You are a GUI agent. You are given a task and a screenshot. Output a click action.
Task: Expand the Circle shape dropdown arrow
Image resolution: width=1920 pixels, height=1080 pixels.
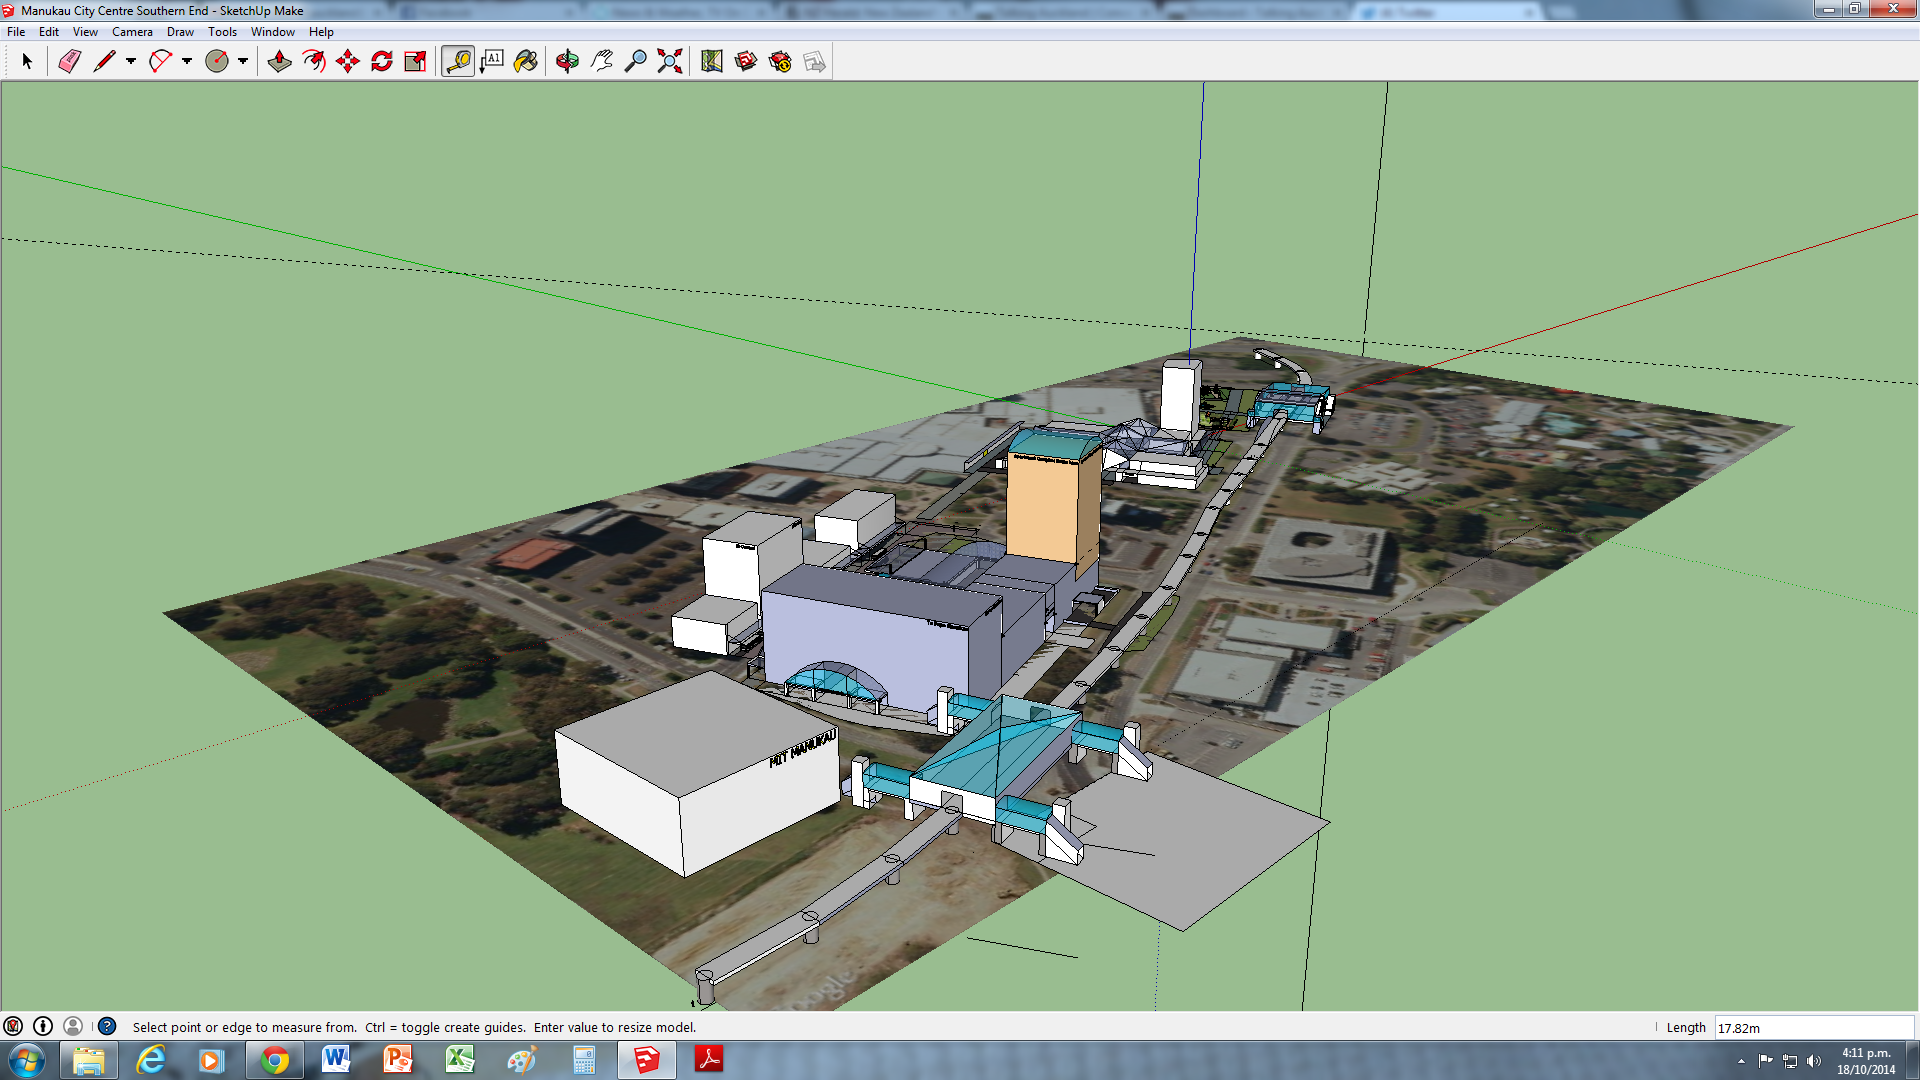(x=243, y=62)
